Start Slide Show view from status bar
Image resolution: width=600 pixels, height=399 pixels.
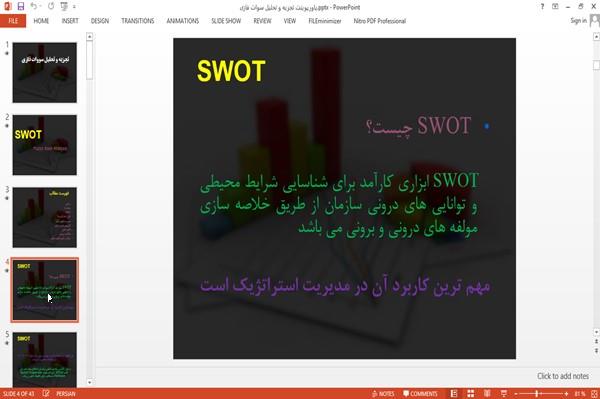(504, 394)
